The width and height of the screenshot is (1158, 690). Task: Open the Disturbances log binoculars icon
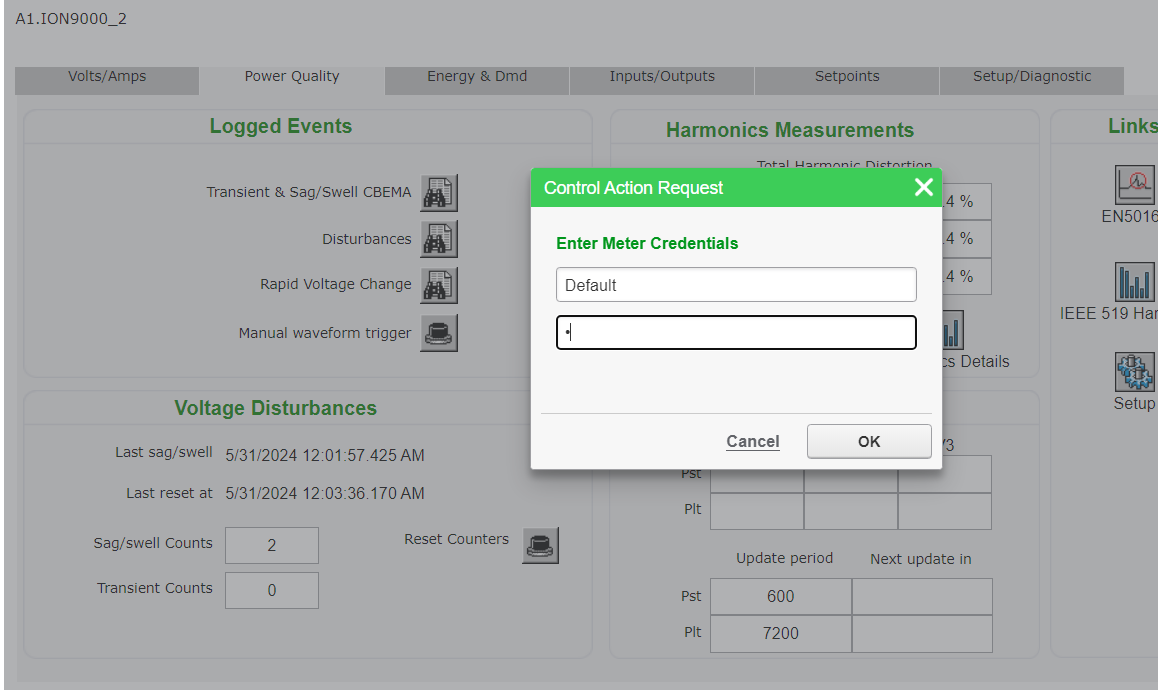438,239
